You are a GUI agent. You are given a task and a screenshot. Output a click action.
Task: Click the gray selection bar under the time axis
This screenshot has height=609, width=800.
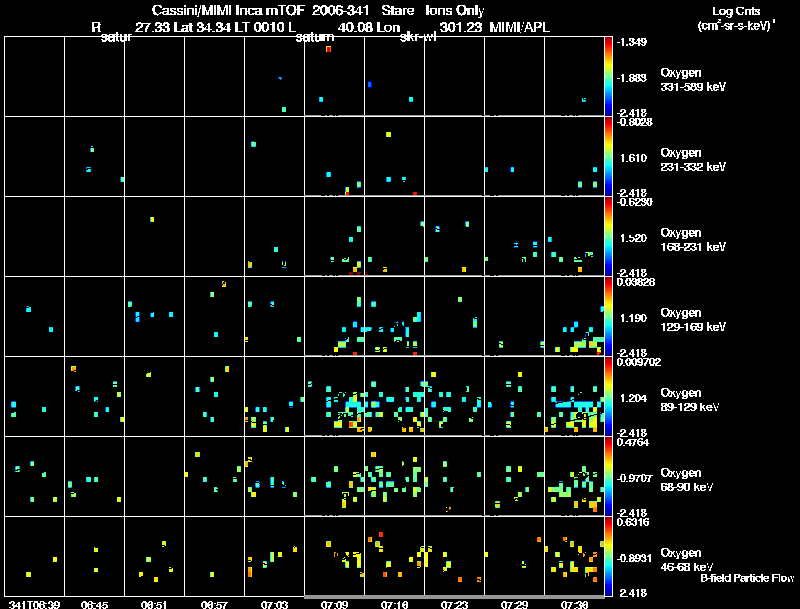pyautogui.click(x=454, y=597)
